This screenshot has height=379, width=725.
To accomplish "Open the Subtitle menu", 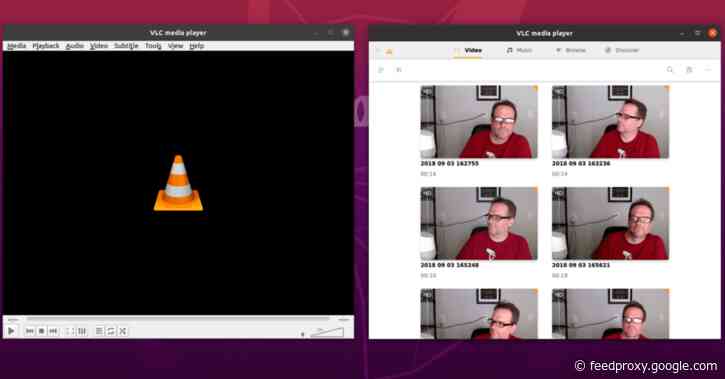I will point(126,46).
